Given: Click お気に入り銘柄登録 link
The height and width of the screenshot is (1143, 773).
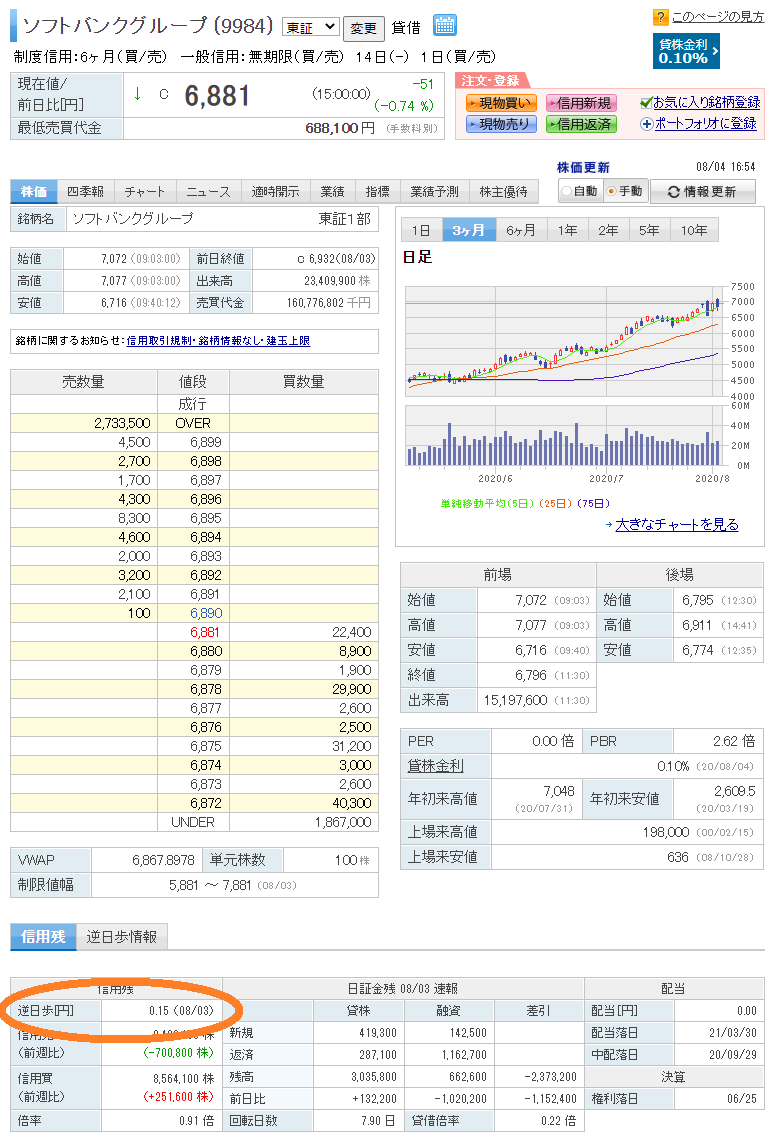Looking at the screenshot, I should click(707, 103).
